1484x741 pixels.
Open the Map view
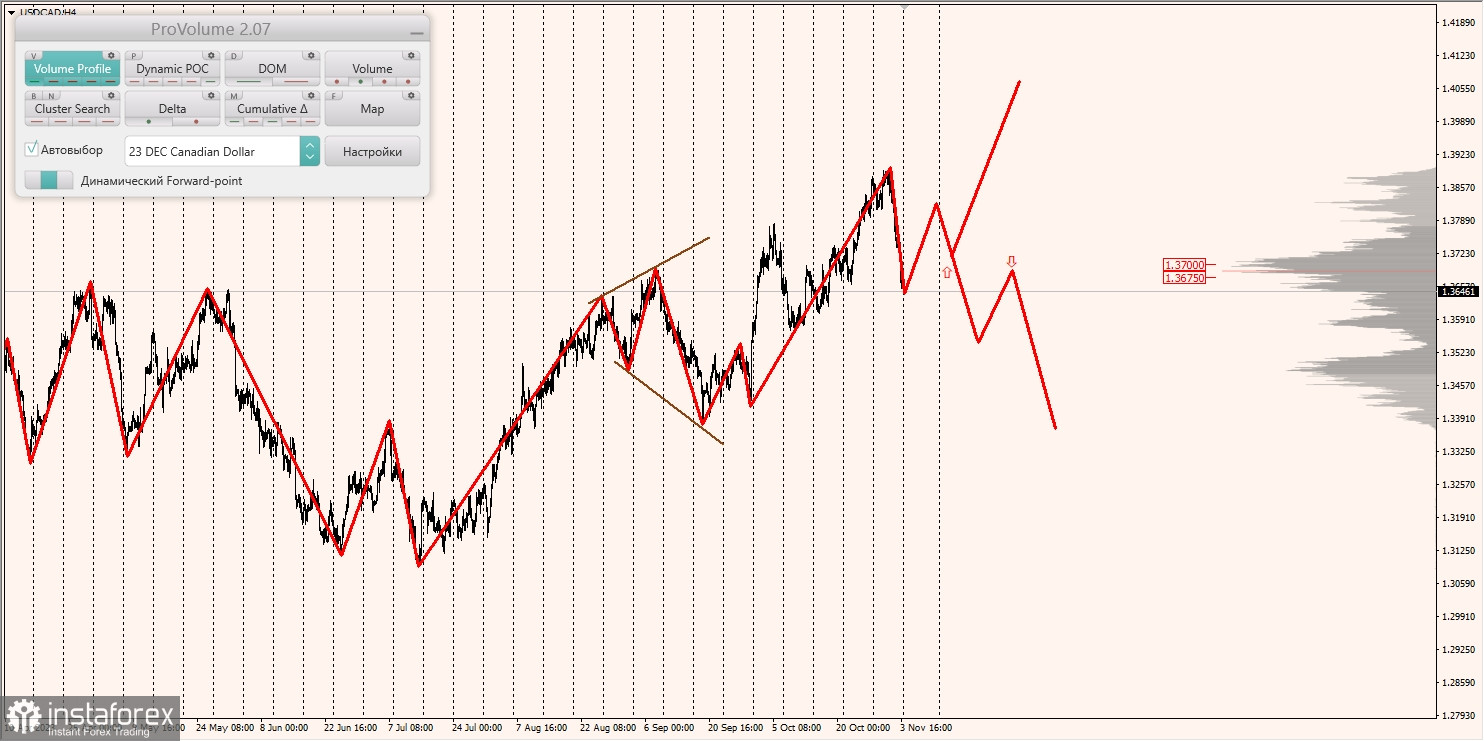(372, 109)
